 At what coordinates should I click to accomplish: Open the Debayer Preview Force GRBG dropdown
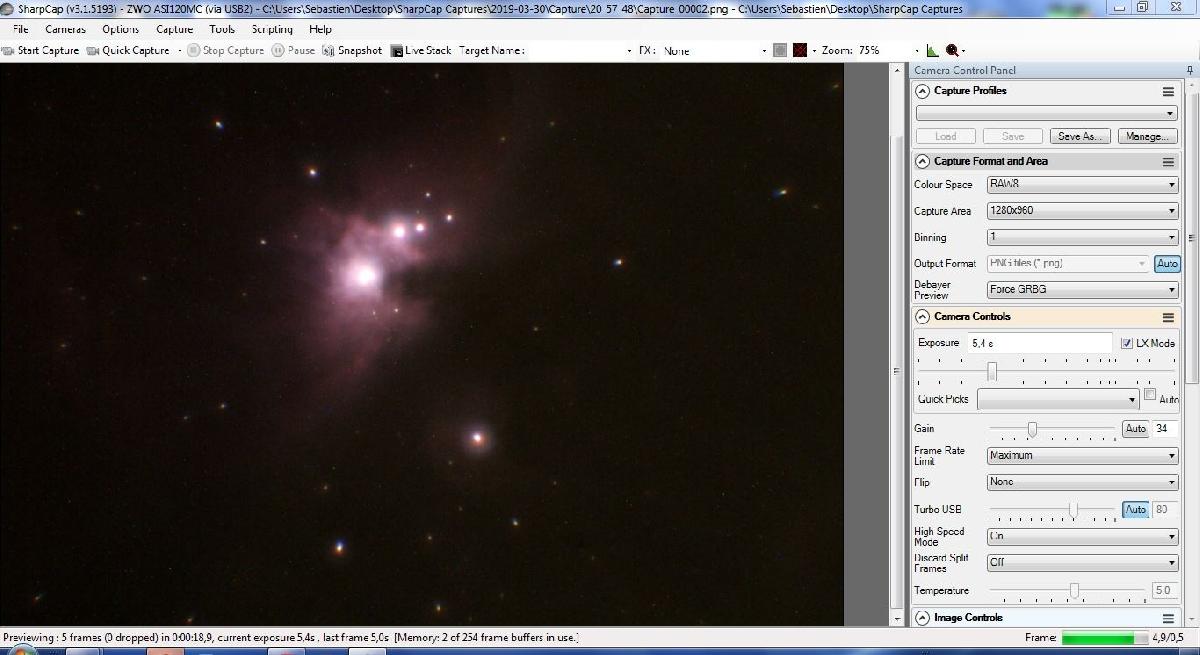click(x=1083, y=290)
